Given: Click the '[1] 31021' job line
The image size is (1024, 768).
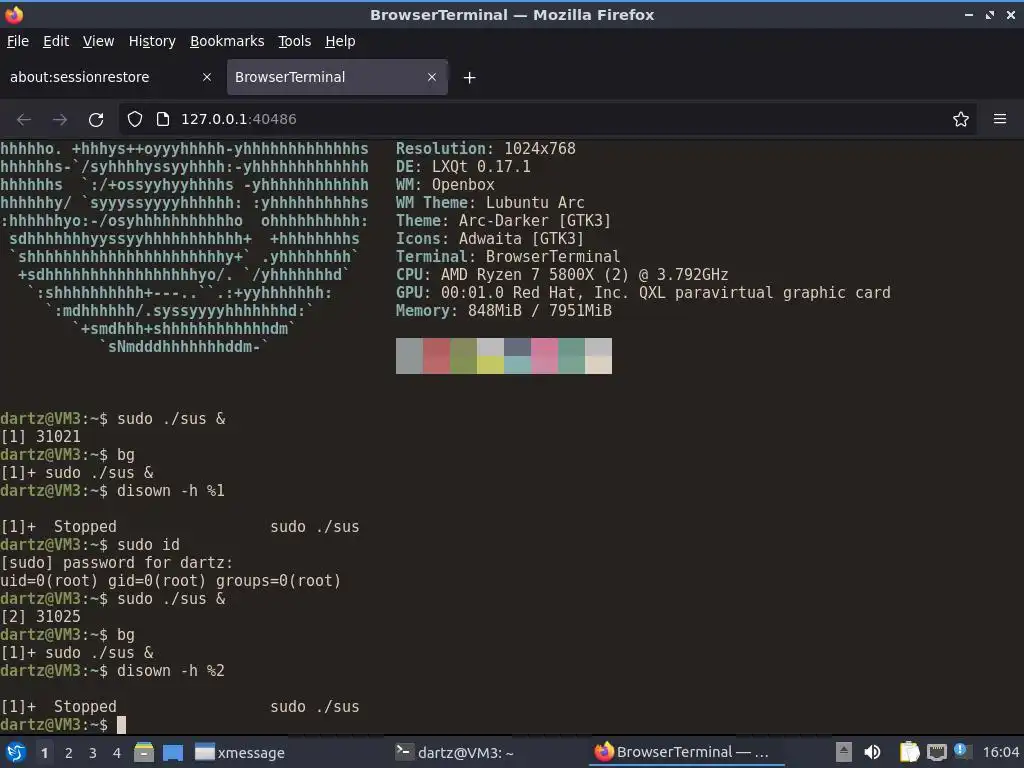Looking at the screenshot, I should tap(40, 436).
